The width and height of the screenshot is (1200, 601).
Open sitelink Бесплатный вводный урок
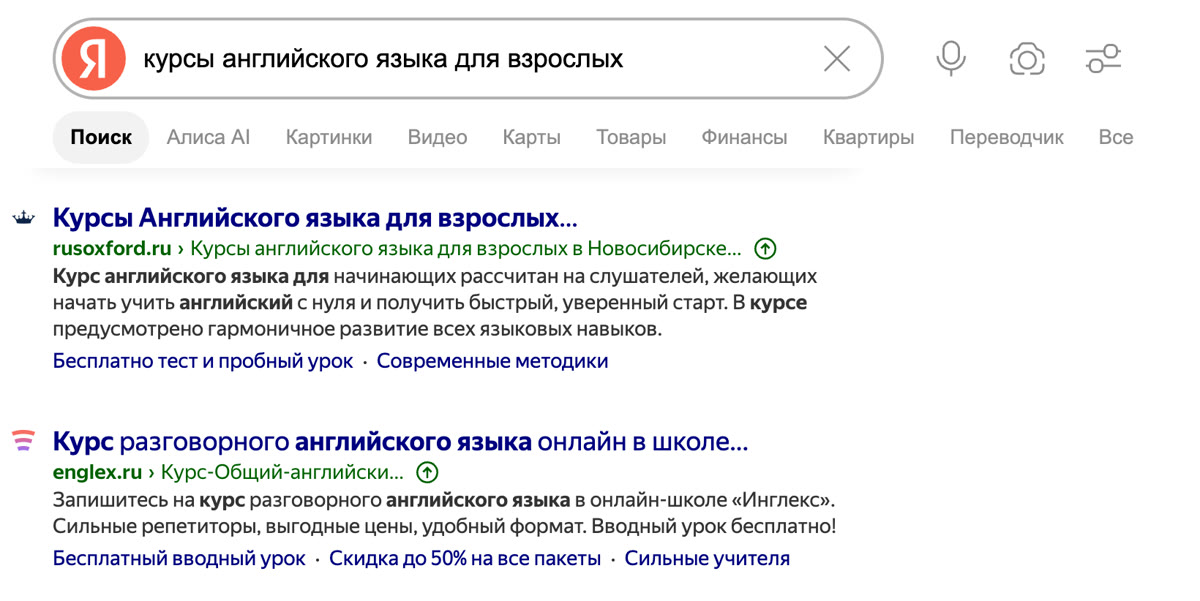[179, 559]
